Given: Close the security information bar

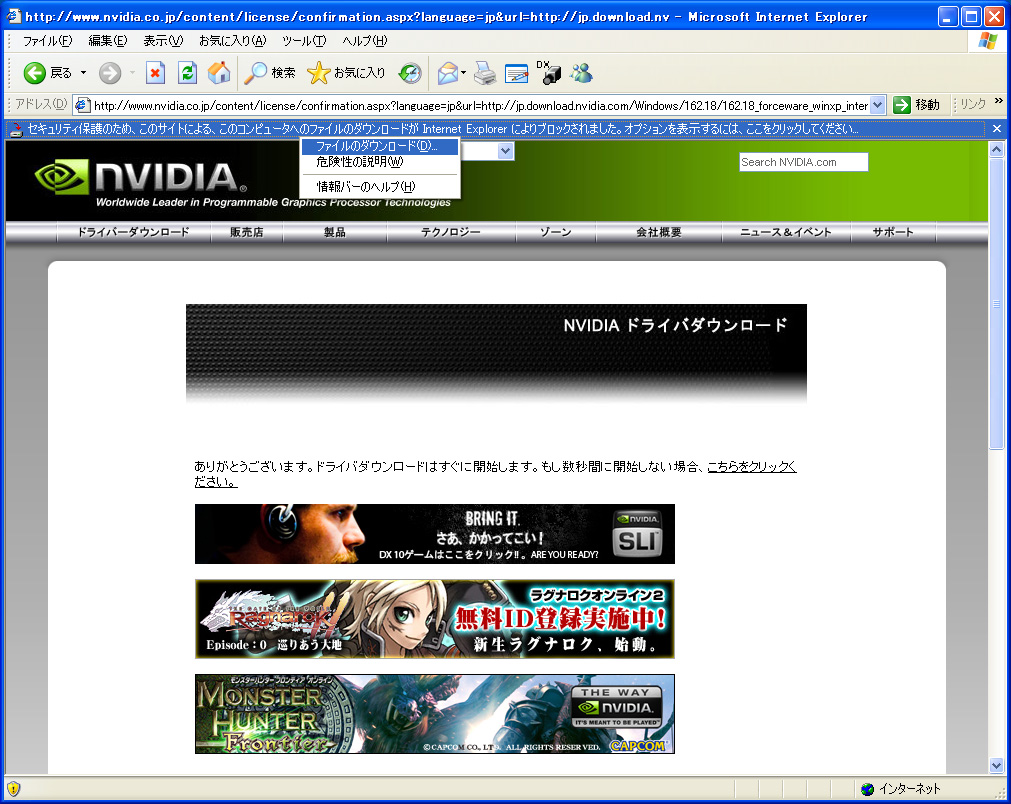Looking at the screenshot, I should (997, 129).
